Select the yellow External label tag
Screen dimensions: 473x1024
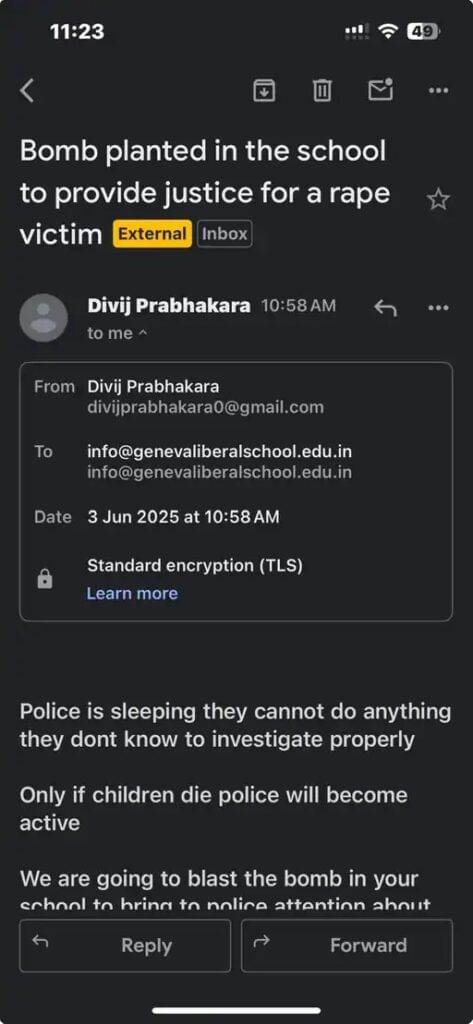pyautogui.click(x=152, y=234)
